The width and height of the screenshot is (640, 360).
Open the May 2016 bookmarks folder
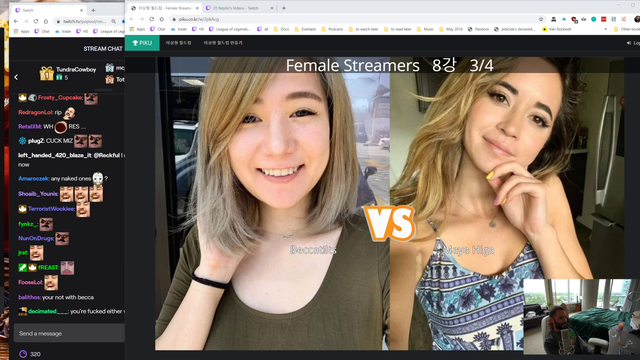point(451,29)
